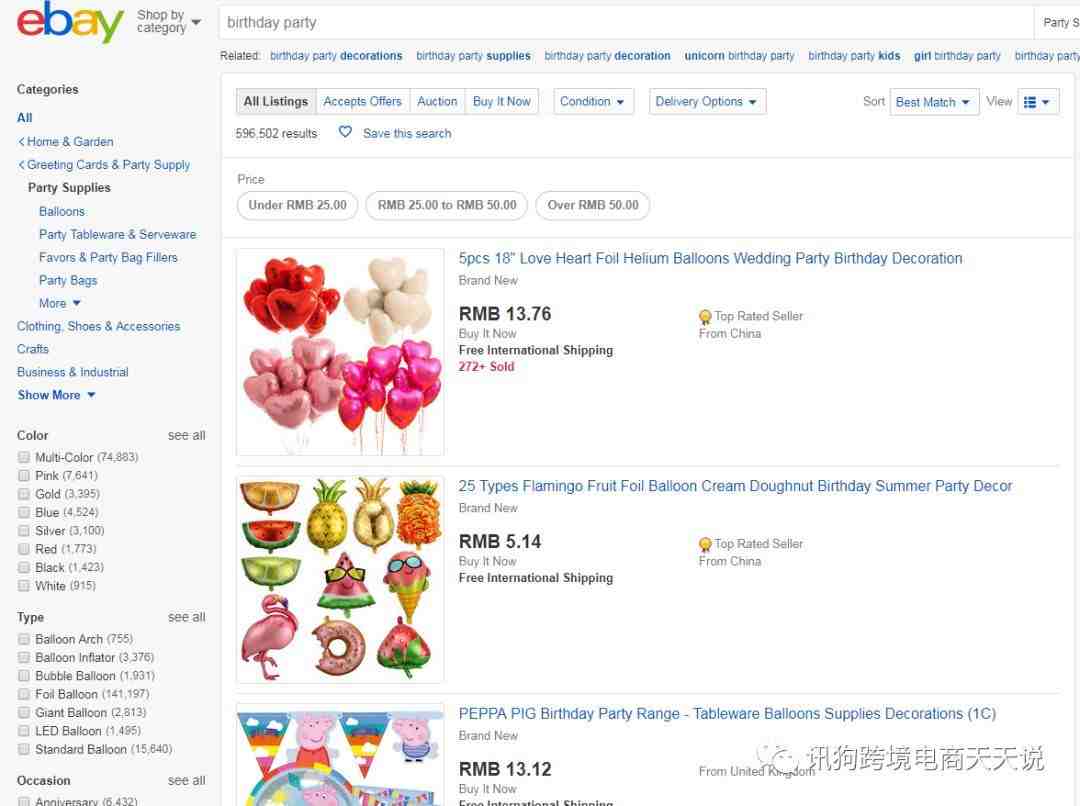Open the Best Match sort dropdown
This screenshot has height=806, width=1080.
pyautogui.click(x=933, y=102)
